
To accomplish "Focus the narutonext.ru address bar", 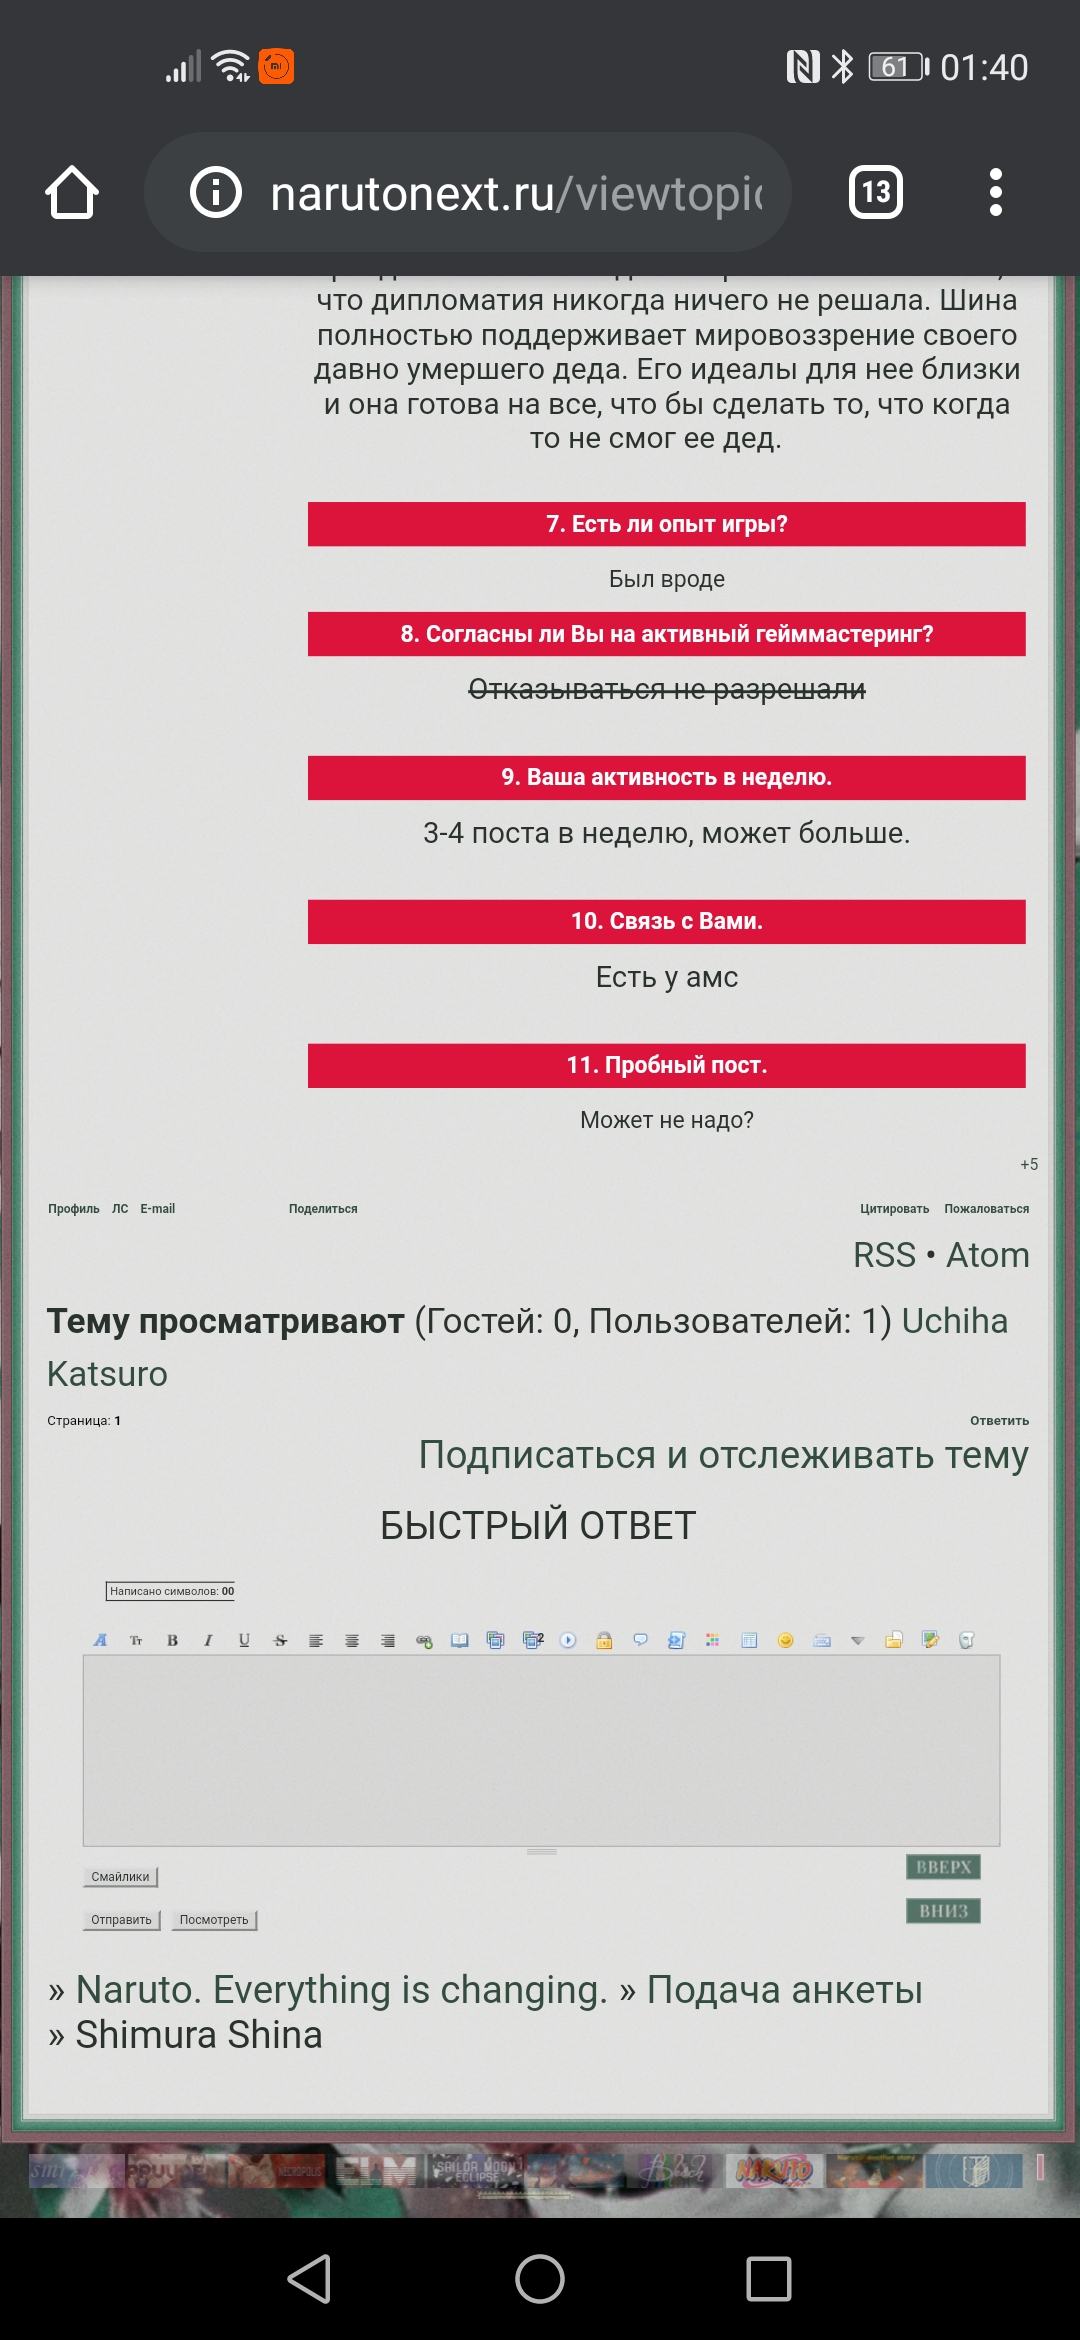I will (468, 192).
